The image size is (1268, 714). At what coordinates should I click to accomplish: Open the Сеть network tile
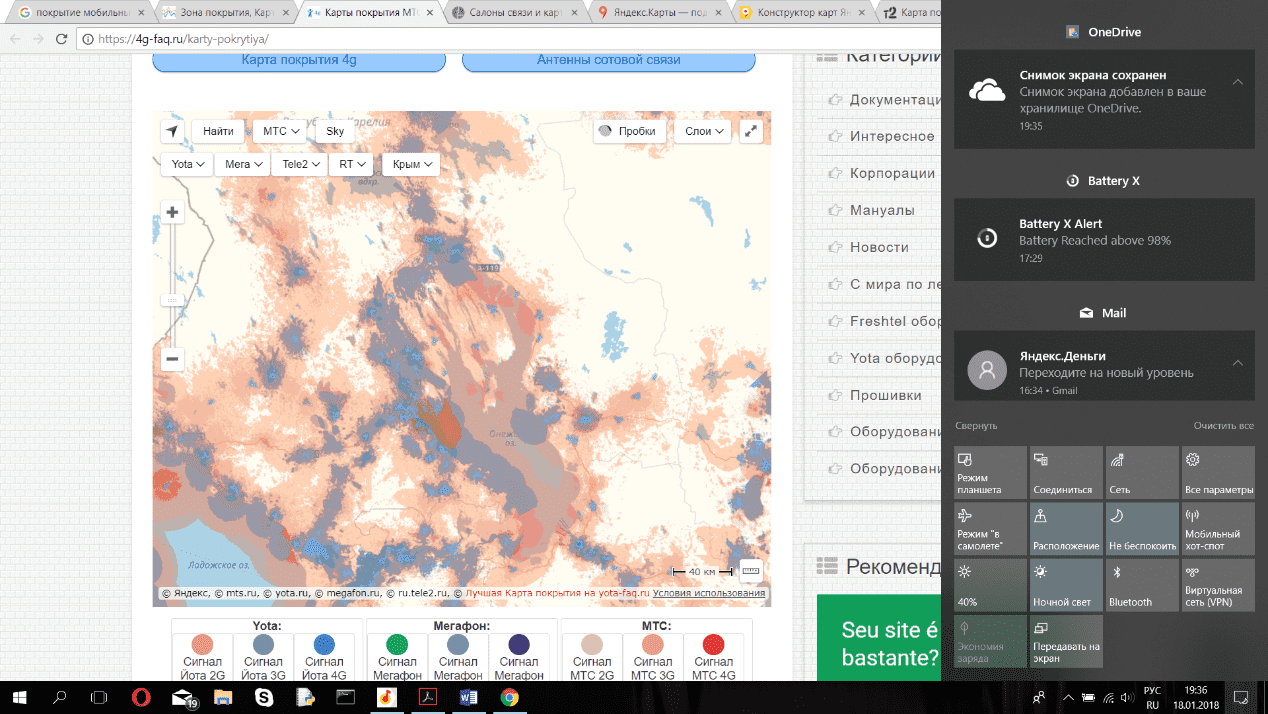point(1142,472)
